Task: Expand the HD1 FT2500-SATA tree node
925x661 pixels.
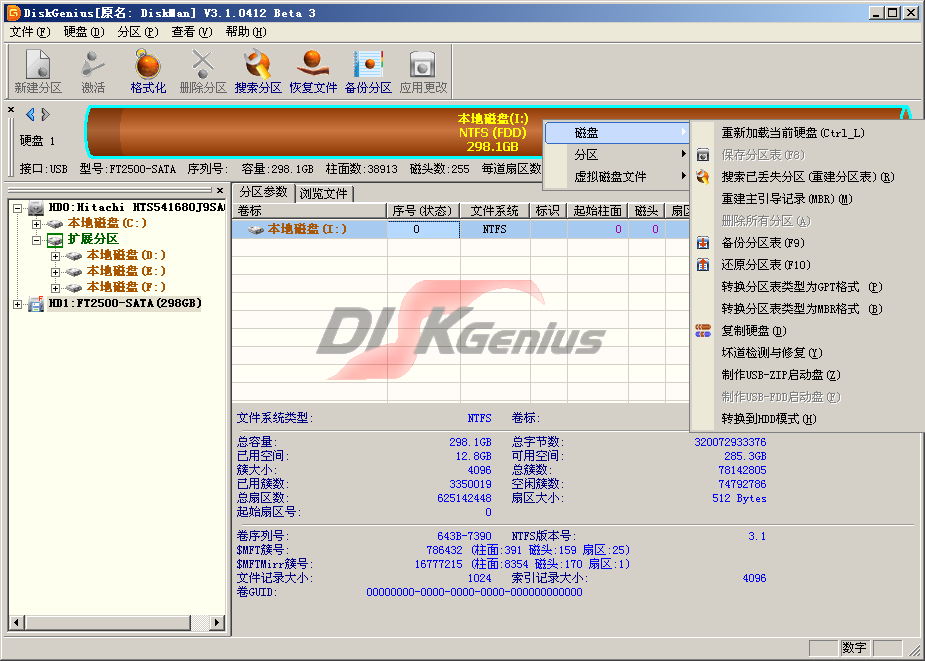Action: (x=17, y=303)
